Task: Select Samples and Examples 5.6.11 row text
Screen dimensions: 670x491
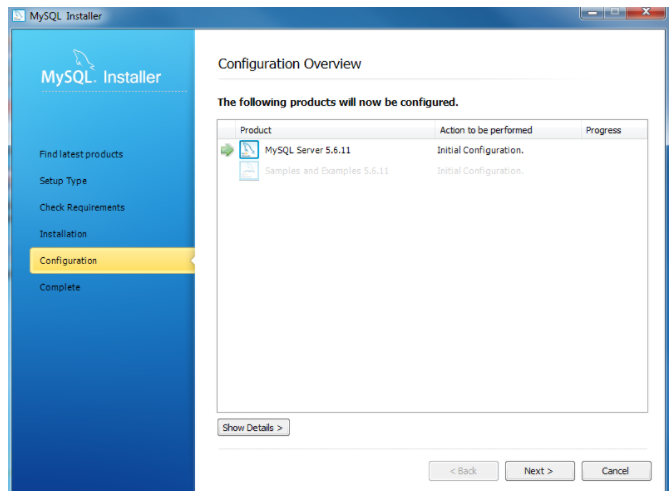Action: (x=327, y=171)
